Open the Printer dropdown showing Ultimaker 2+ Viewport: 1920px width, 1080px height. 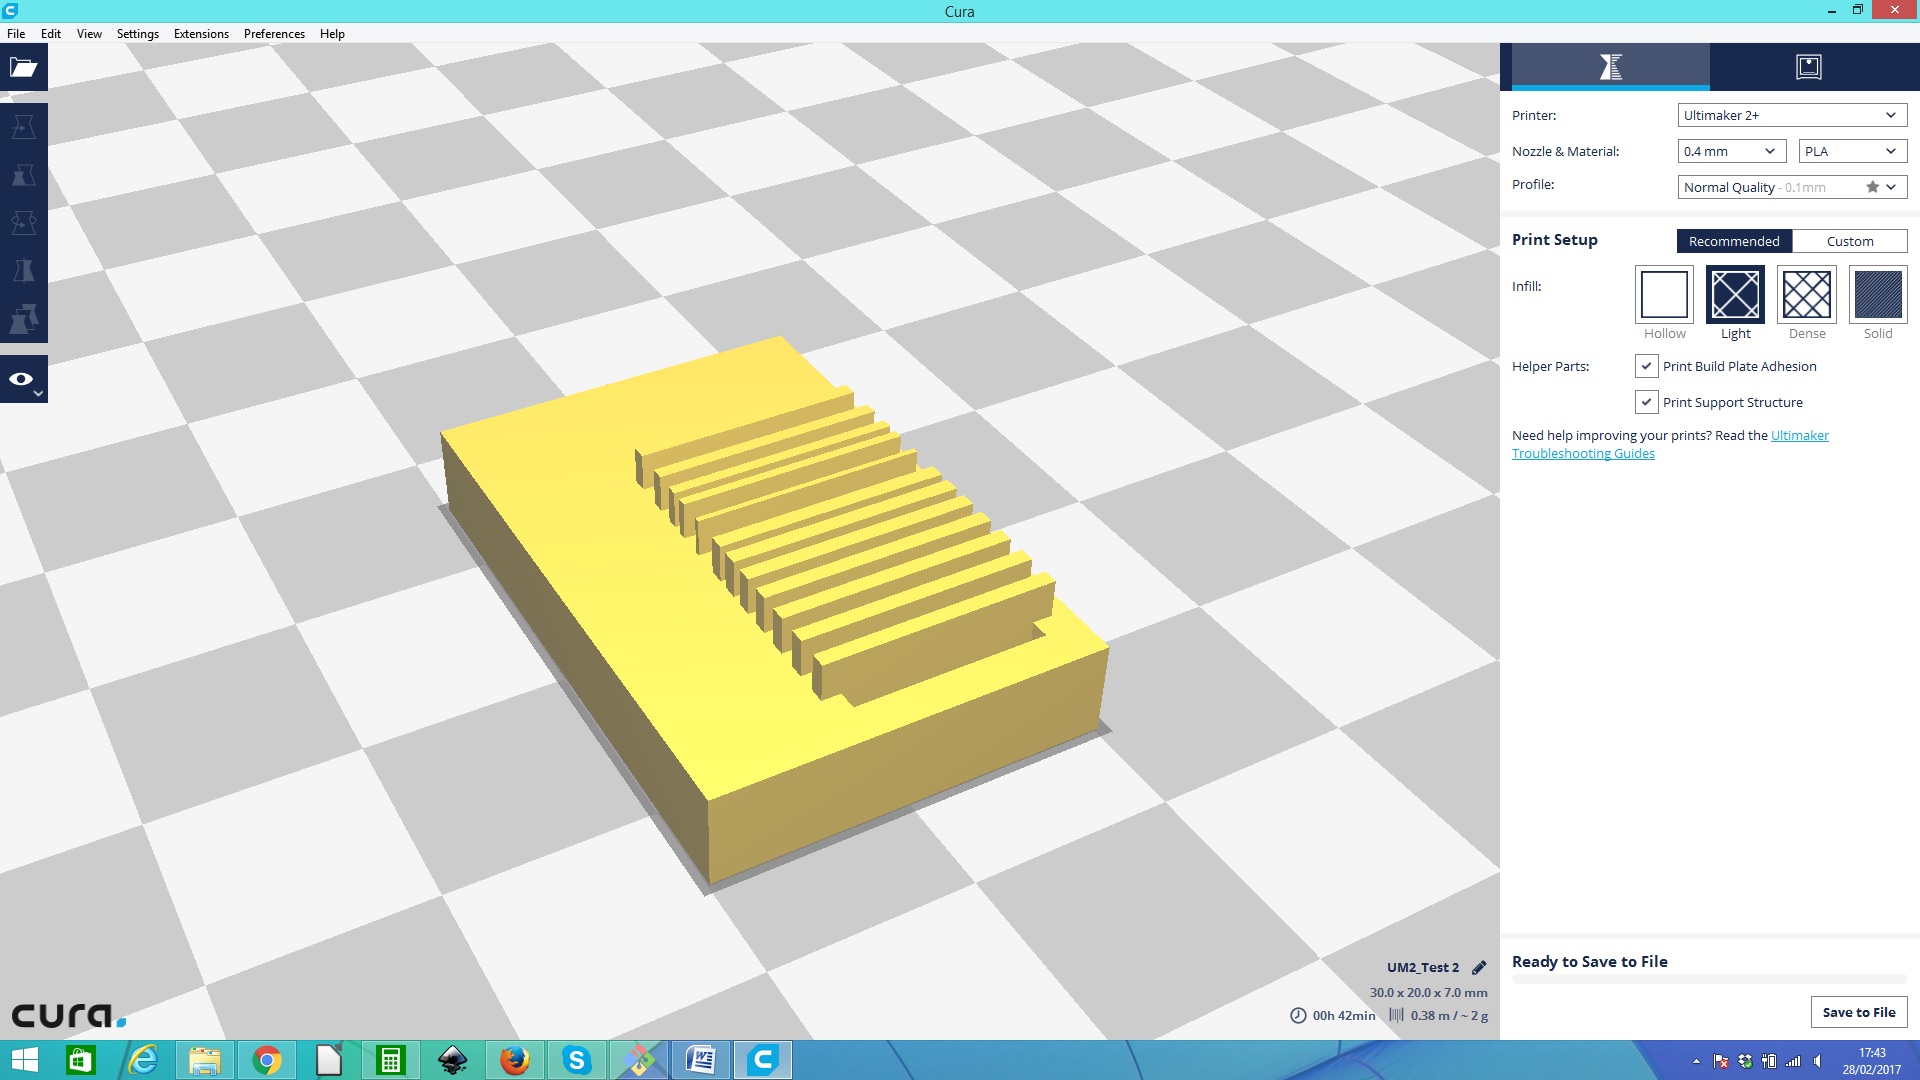(x=1792, y=115)
